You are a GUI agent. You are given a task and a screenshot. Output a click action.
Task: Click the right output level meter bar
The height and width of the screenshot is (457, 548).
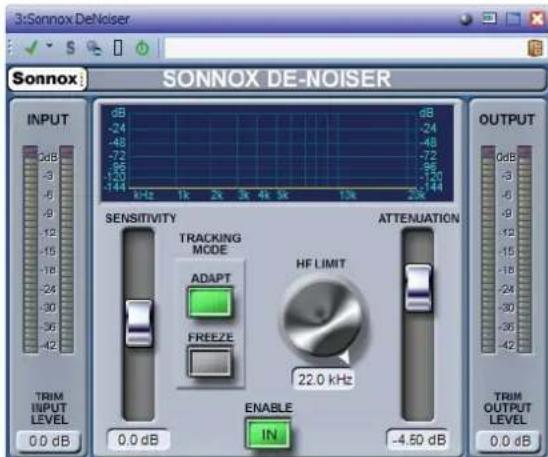point(524,249)
